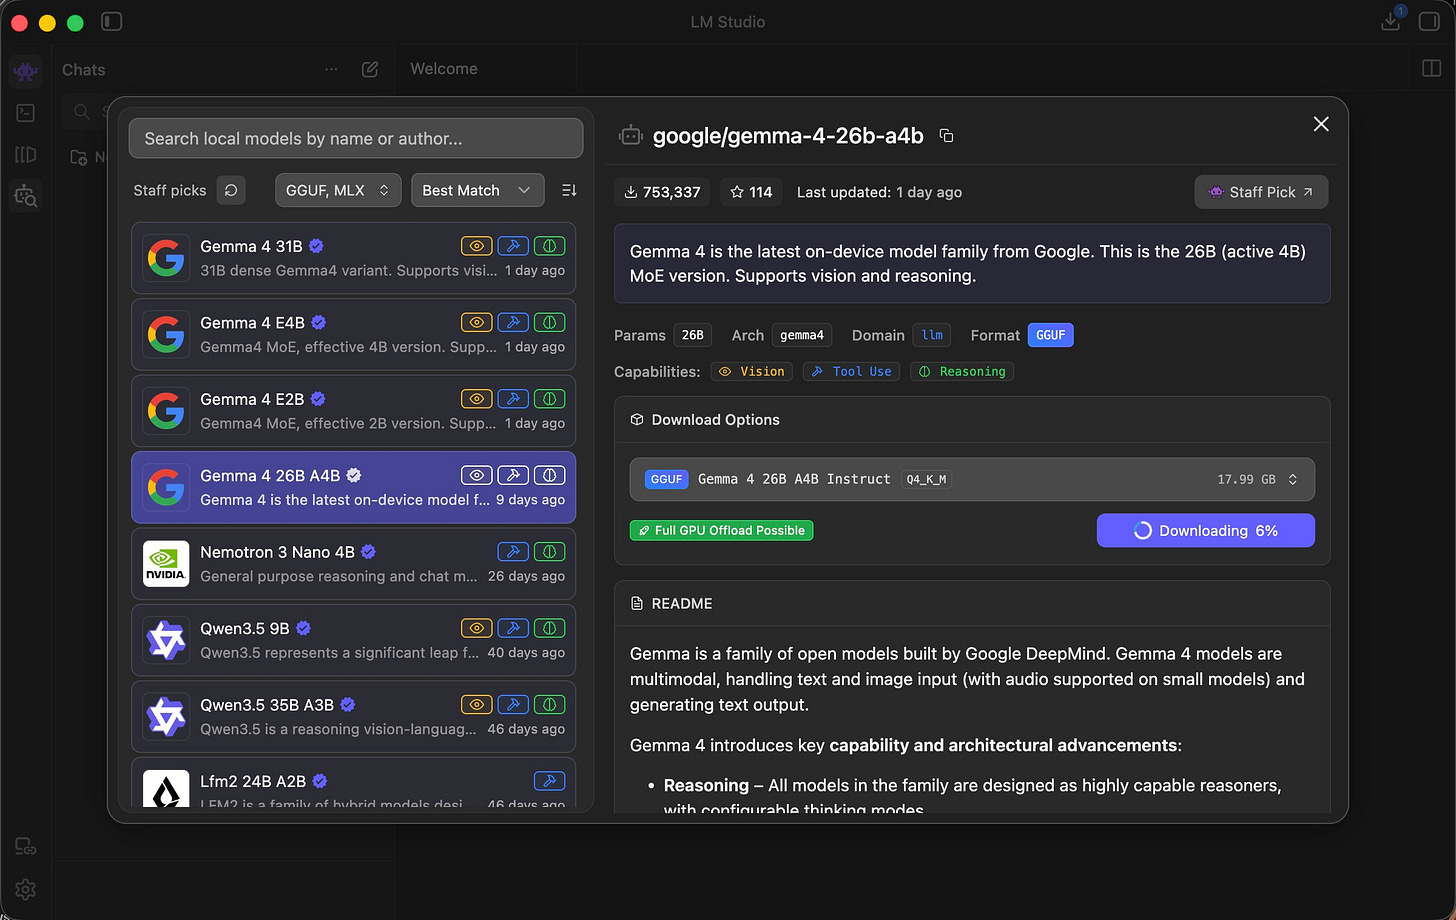This screenshot has height=920, width=1456.
Task: Click the tool use badge on Lfm2 24B A2B
Action: (549, 781)
